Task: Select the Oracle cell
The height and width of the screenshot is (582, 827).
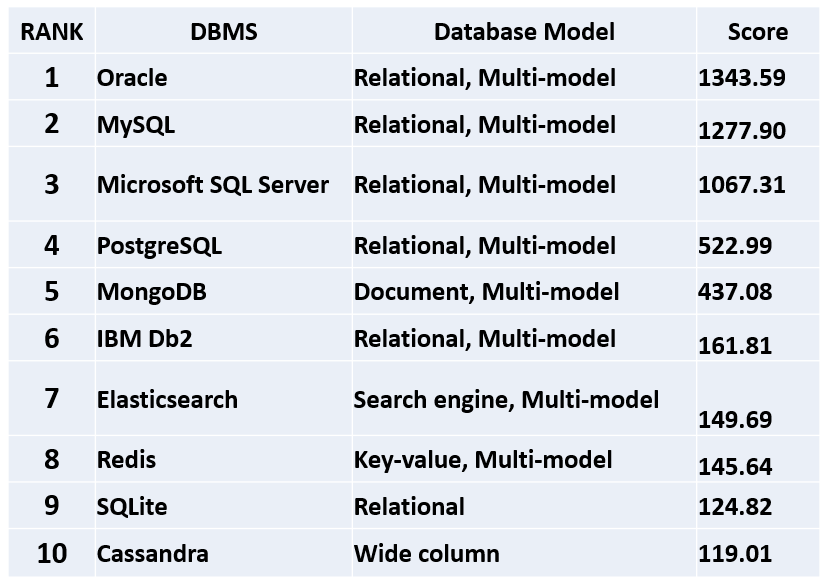Action: coord(132,78)
